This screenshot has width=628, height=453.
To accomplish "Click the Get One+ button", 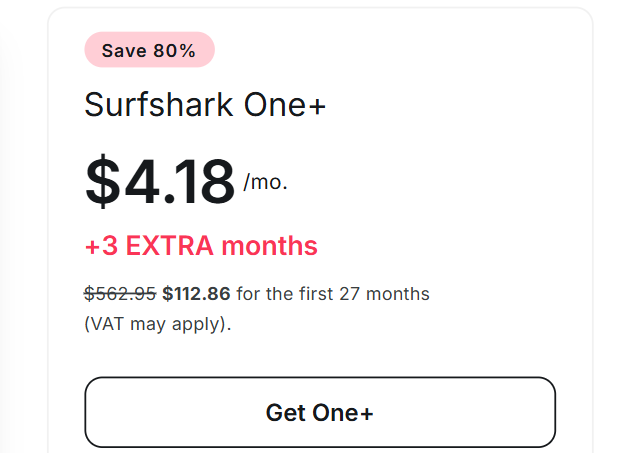I will coord(319,412).
